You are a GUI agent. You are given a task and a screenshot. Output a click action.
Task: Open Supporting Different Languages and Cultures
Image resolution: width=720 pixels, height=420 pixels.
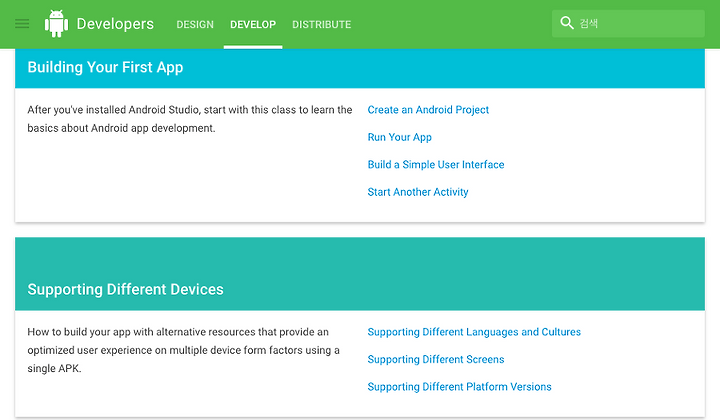pos(474,332)
